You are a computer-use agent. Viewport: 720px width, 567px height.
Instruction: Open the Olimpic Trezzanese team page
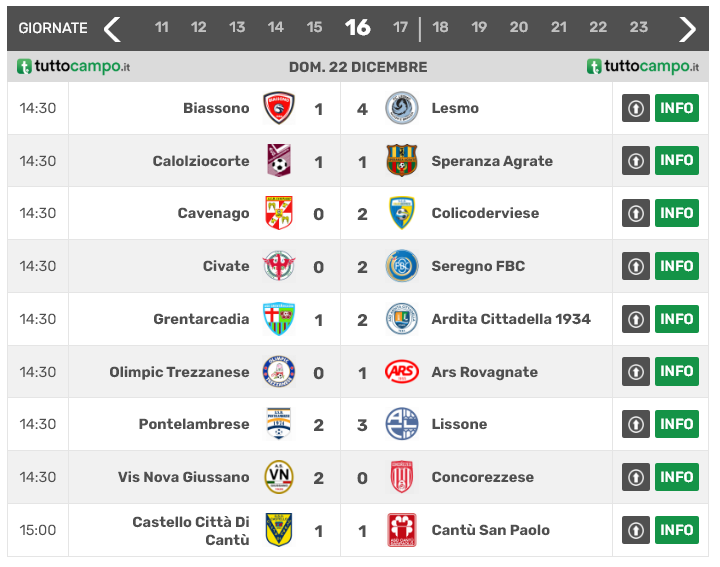179,372
